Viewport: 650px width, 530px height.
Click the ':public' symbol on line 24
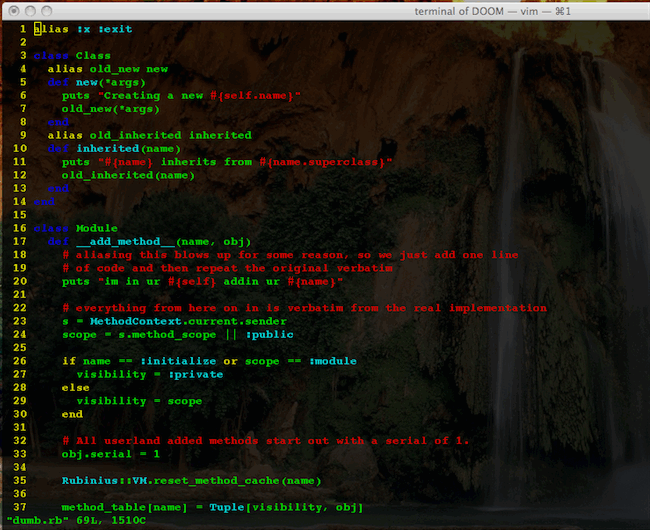269,334
